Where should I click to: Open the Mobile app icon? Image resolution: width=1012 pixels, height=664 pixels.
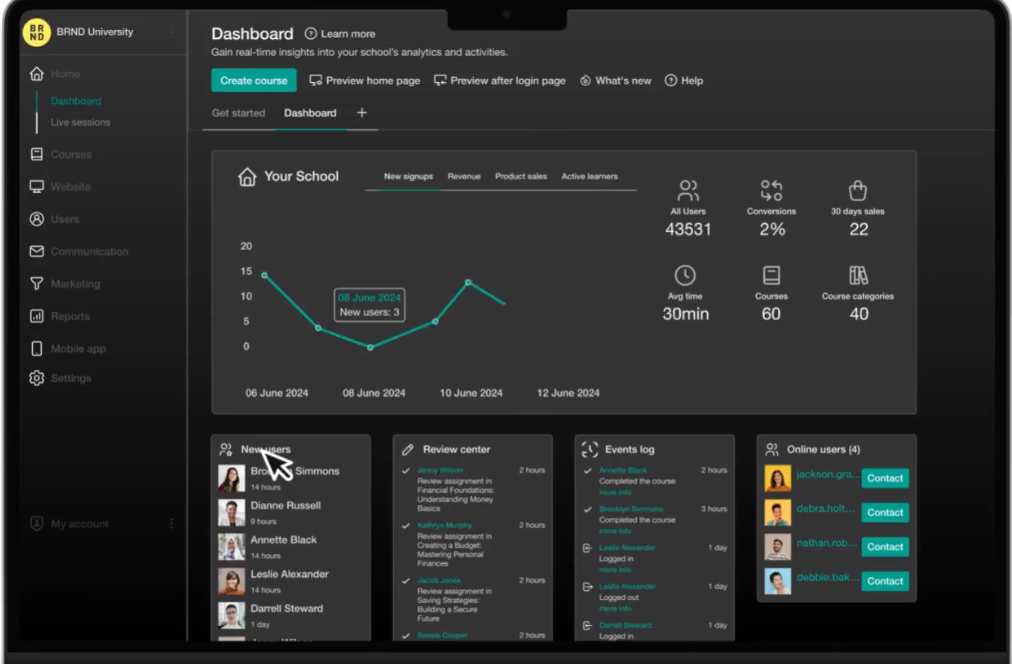pos(37,348)
